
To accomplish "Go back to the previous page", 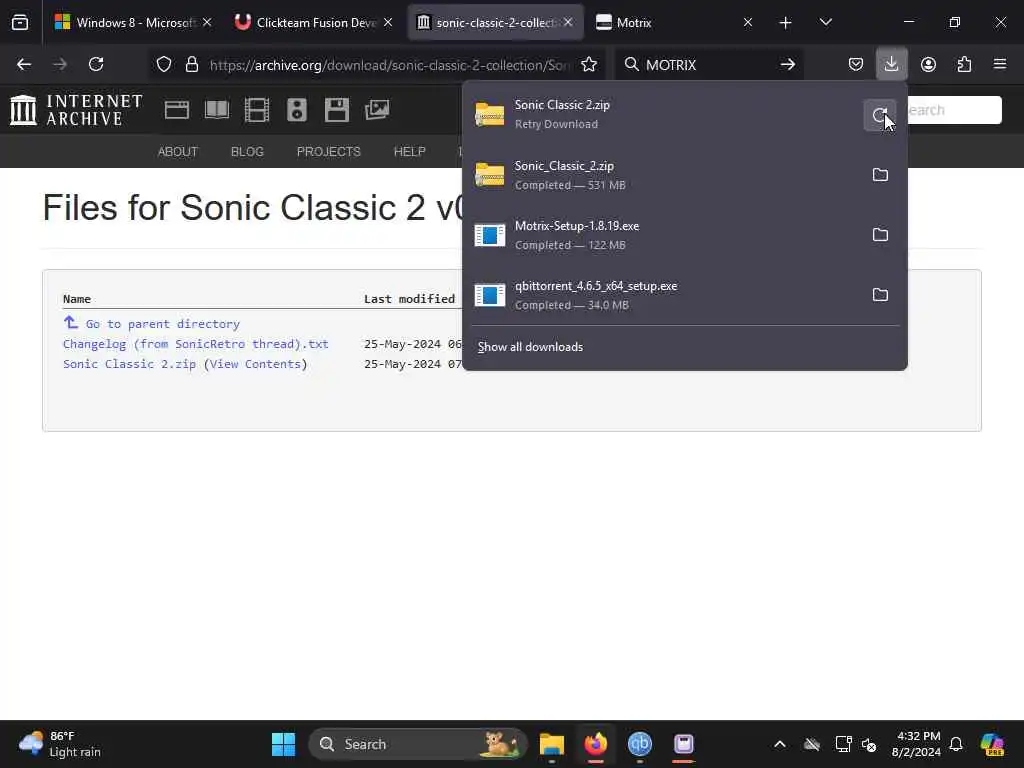I will 24,64.
